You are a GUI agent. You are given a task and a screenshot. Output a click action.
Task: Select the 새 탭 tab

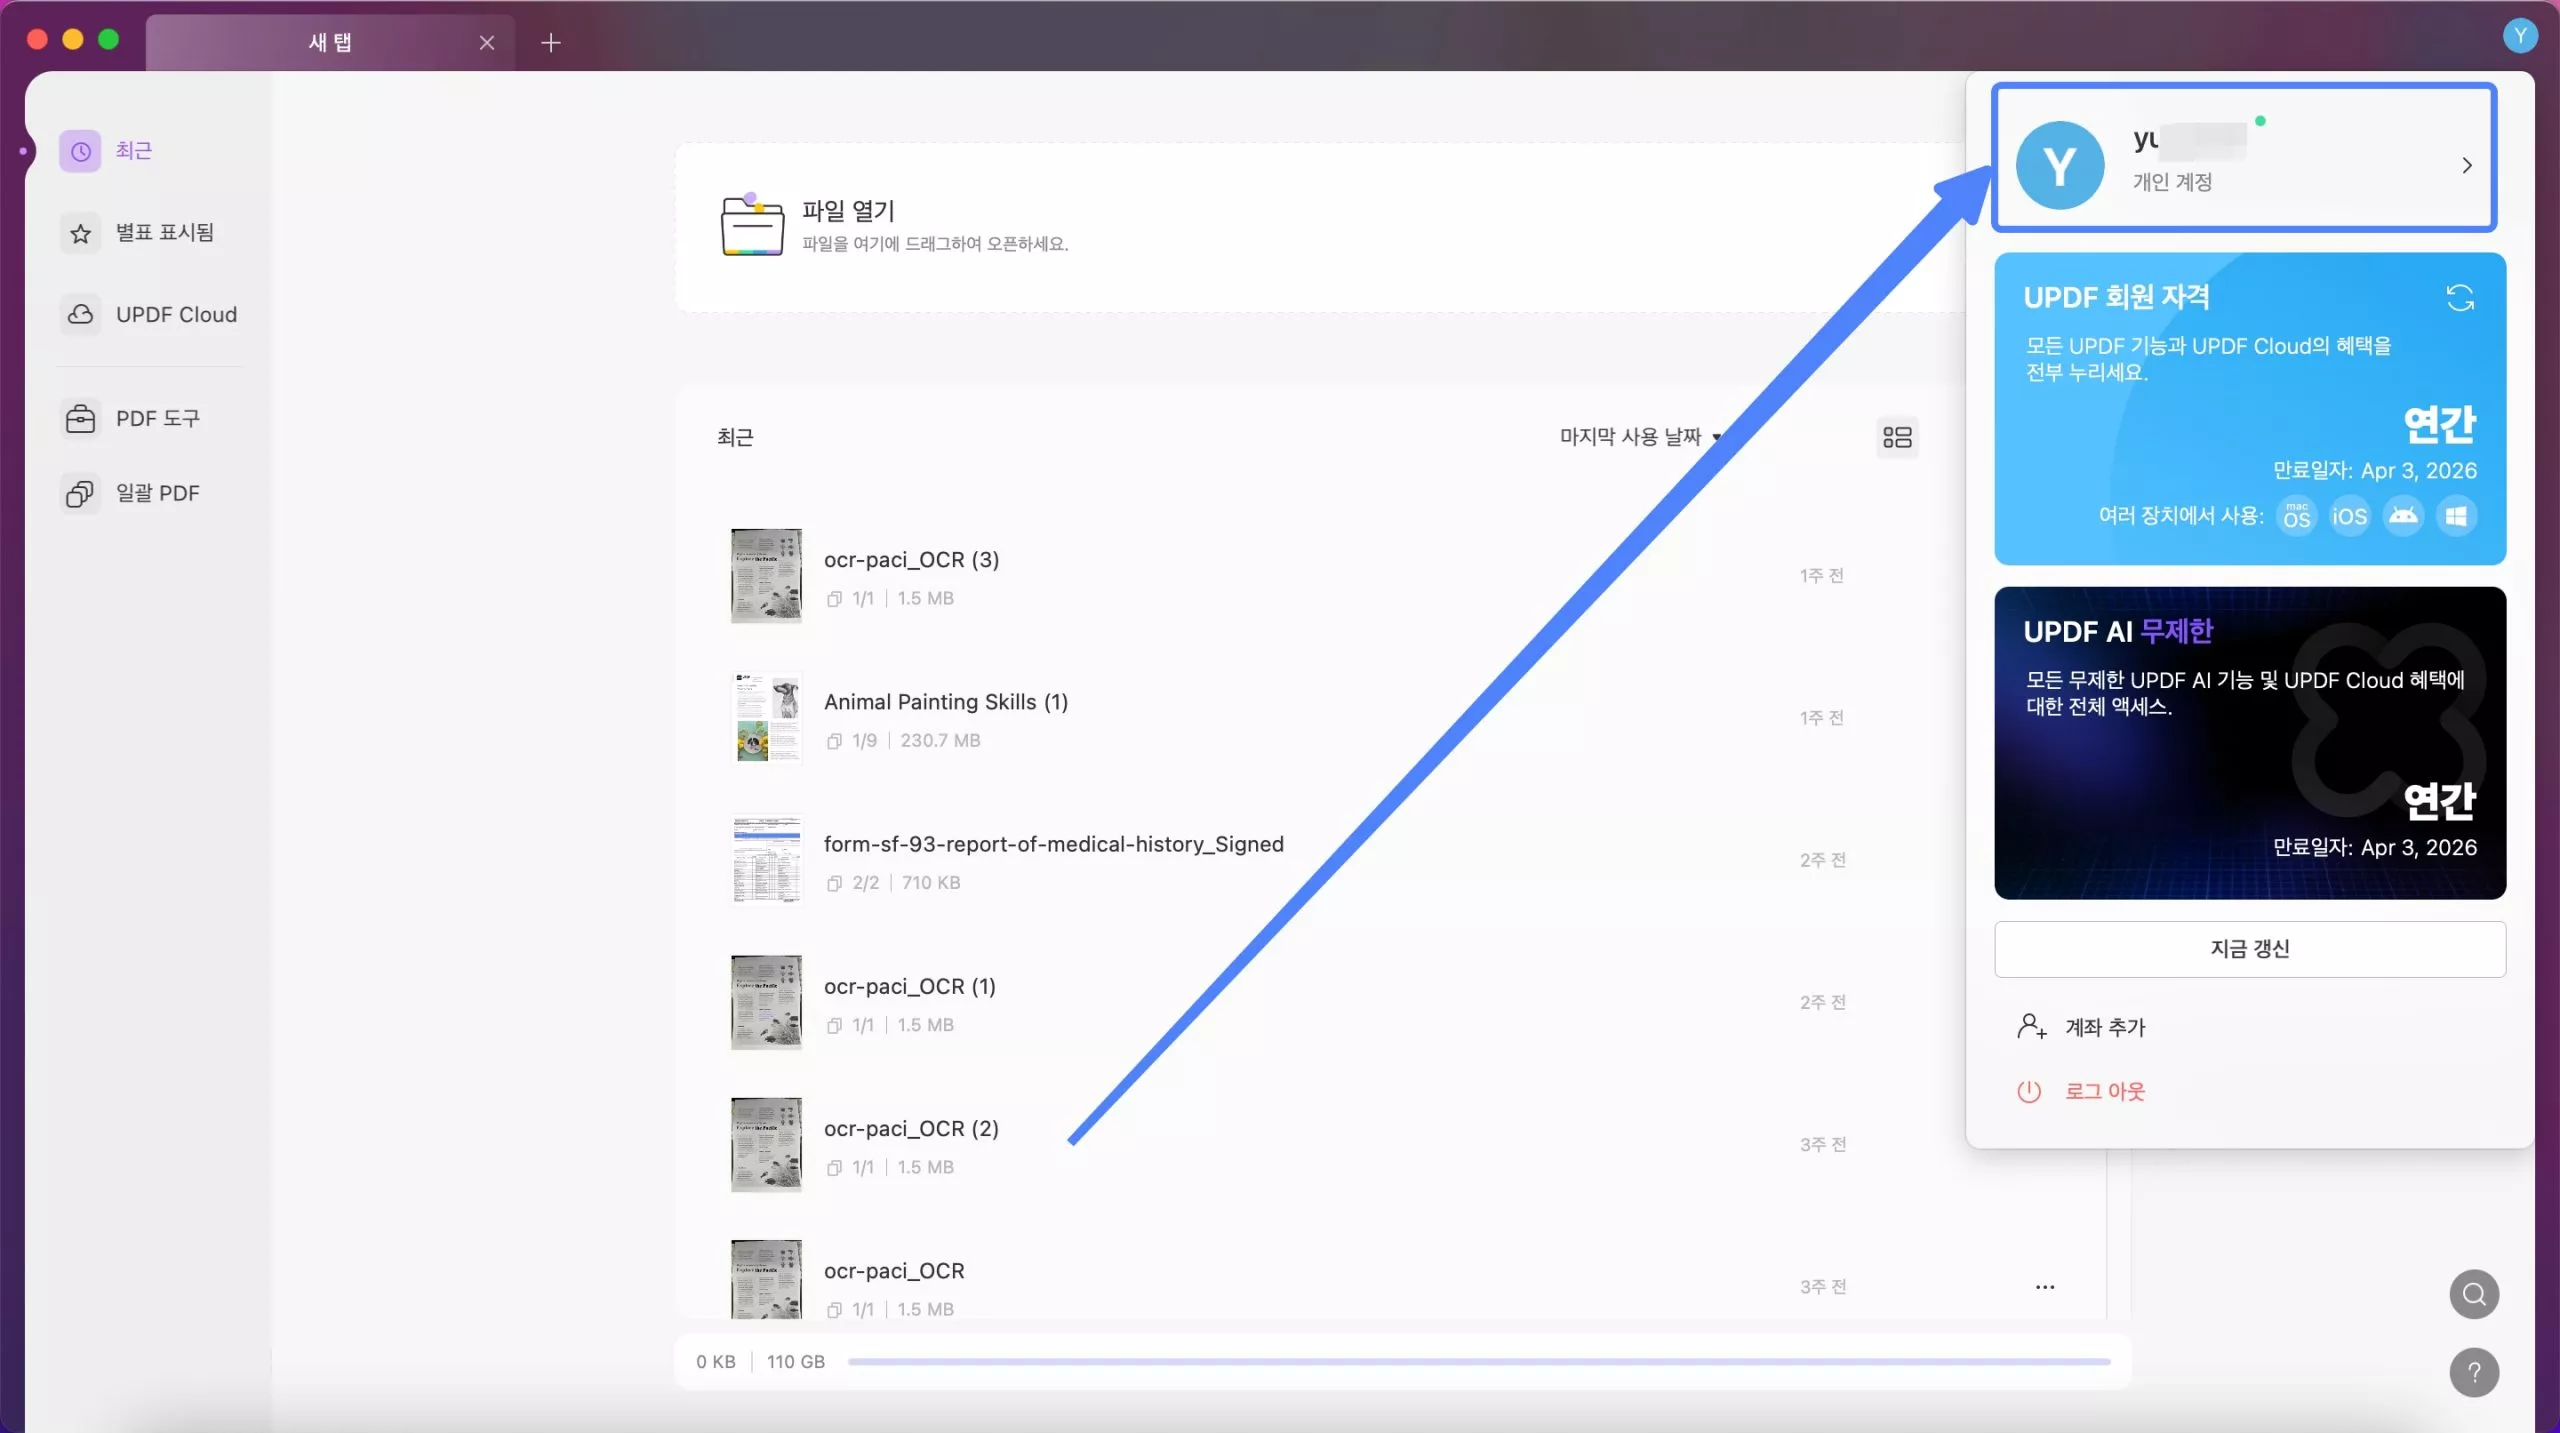pyautogui.click(x=330, y=43)
